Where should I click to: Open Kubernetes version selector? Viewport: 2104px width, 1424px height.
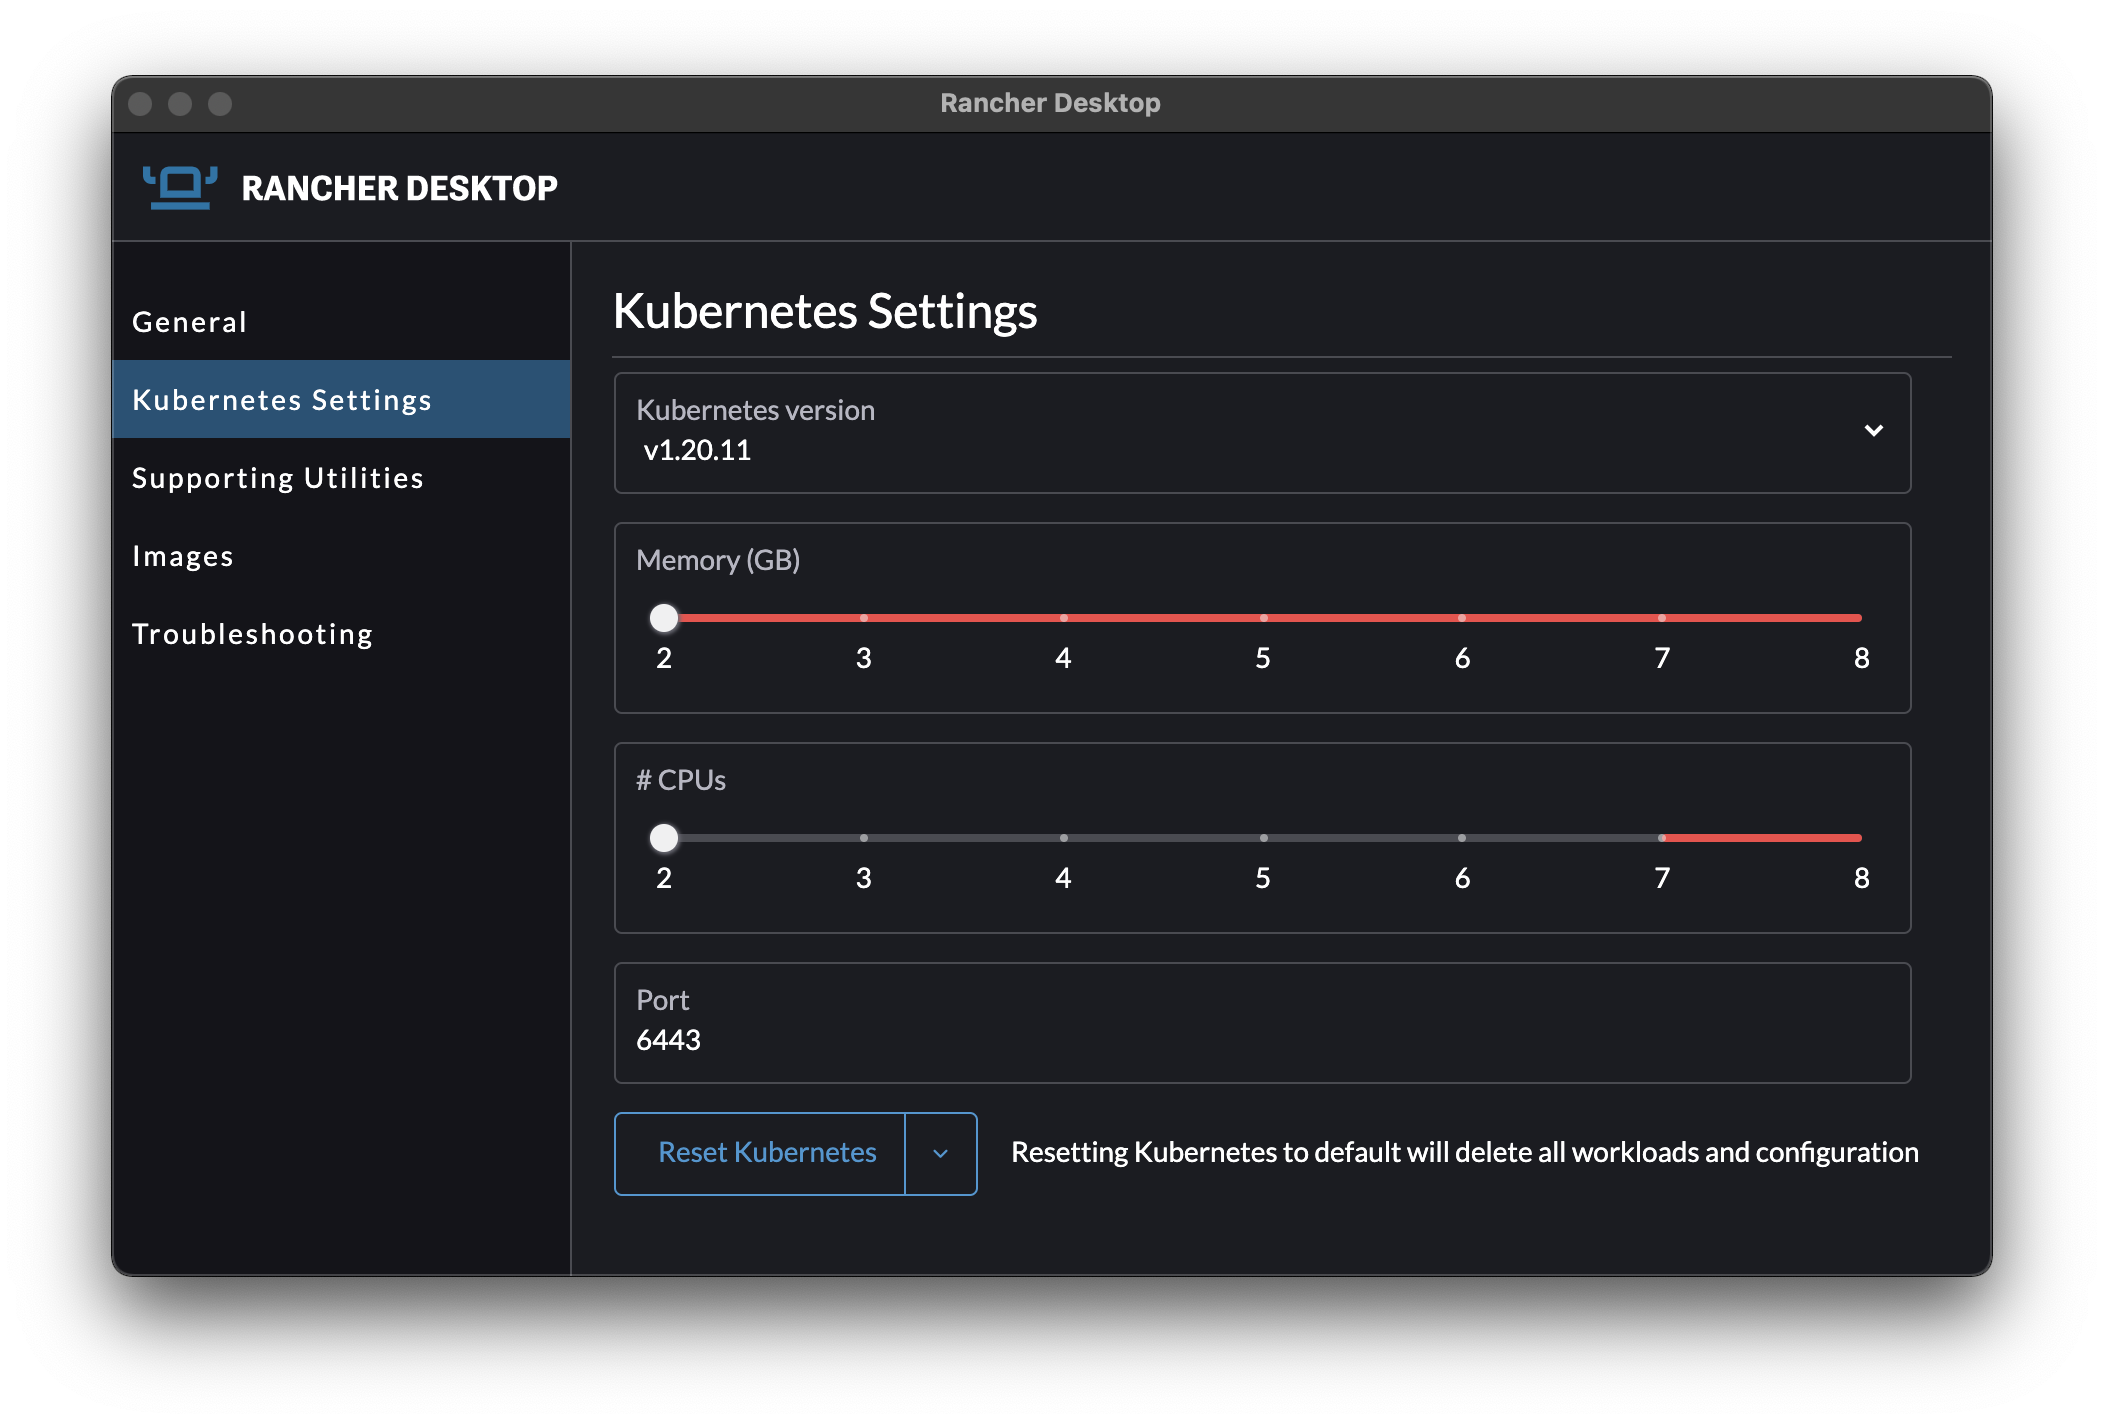tap(1260, 432)
